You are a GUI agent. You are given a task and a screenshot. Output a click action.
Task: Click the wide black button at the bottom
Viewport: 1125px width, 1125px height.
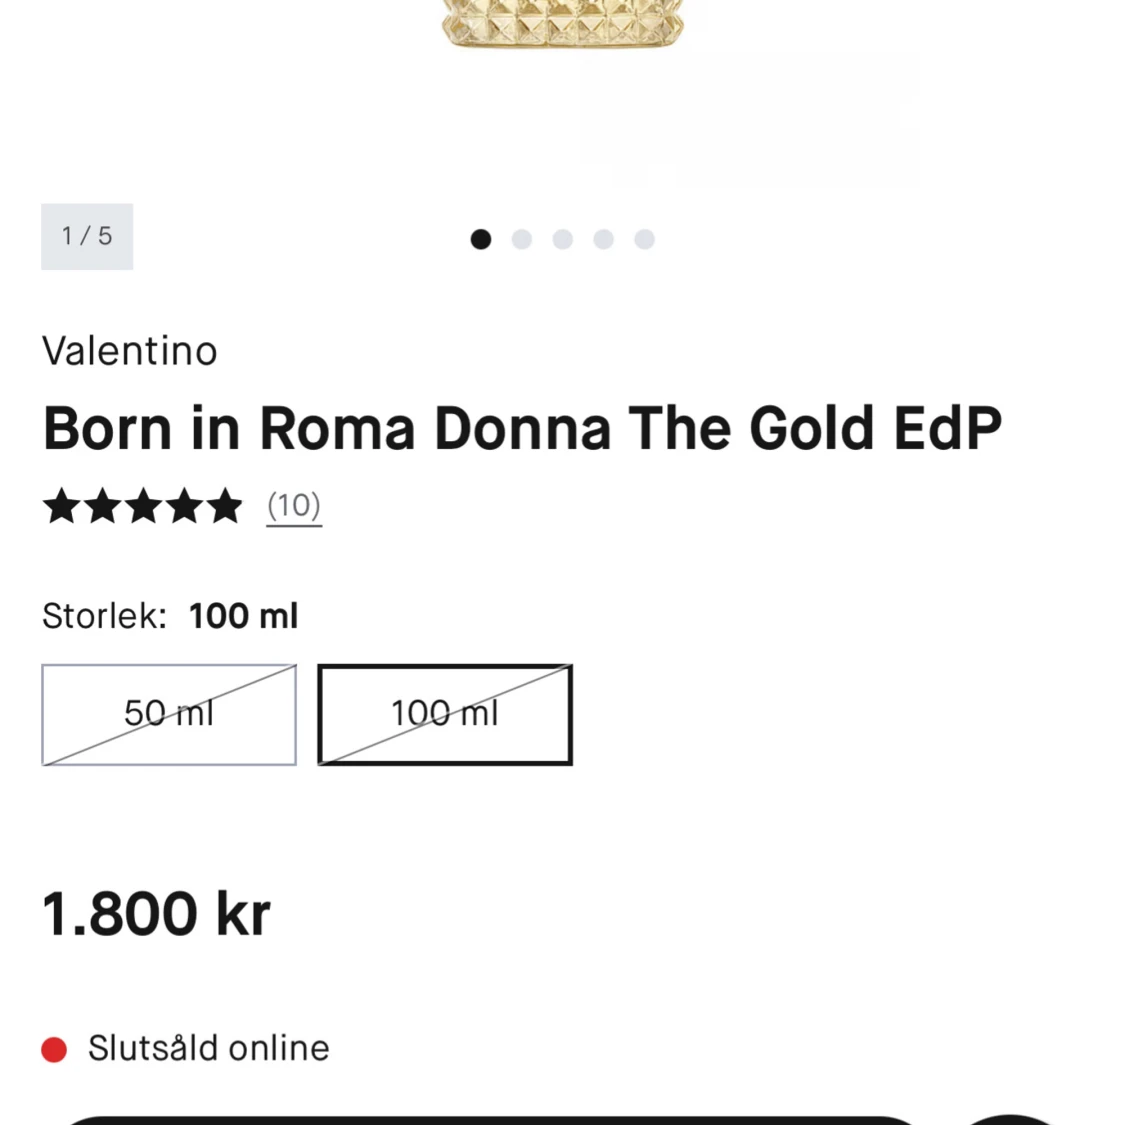(x=491, y=1120)
